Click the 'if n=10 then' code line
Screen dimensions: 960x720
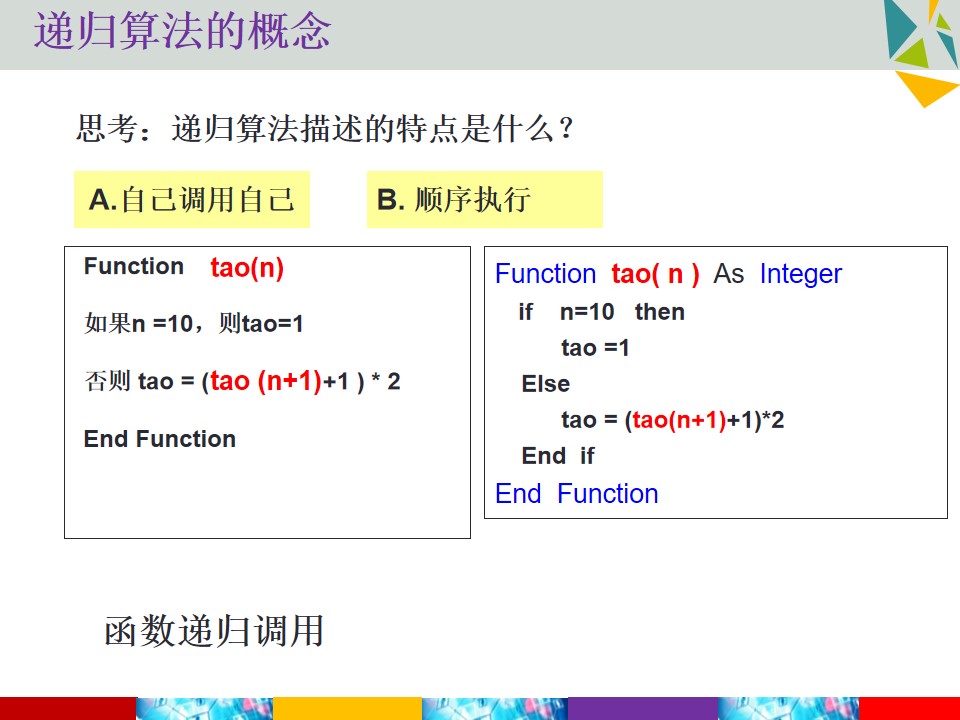pos(601,312)
